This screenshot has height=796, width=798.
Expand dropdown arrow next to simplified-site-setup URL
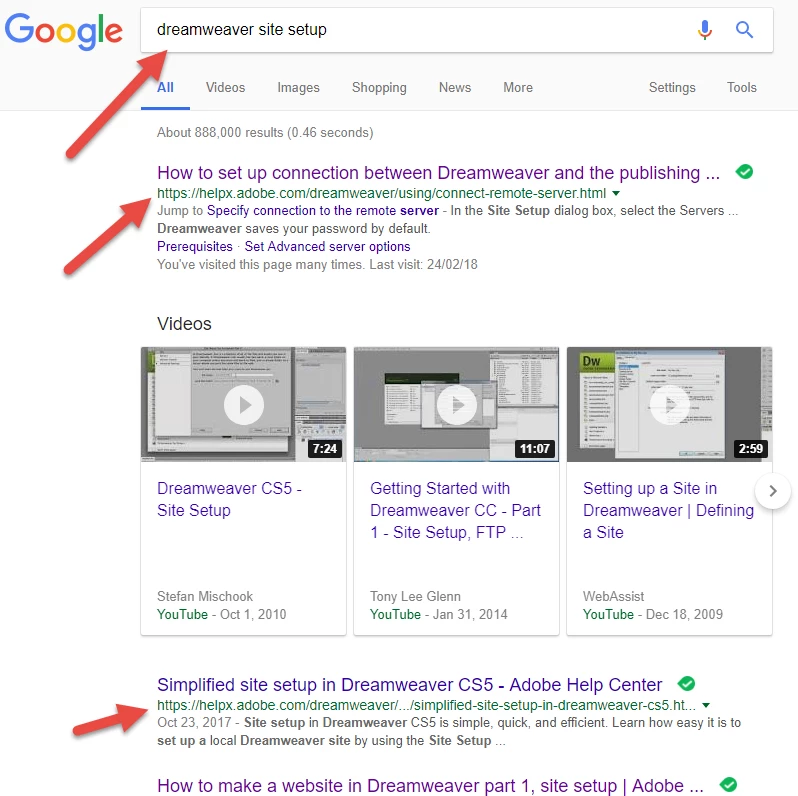tap(706, 705)
